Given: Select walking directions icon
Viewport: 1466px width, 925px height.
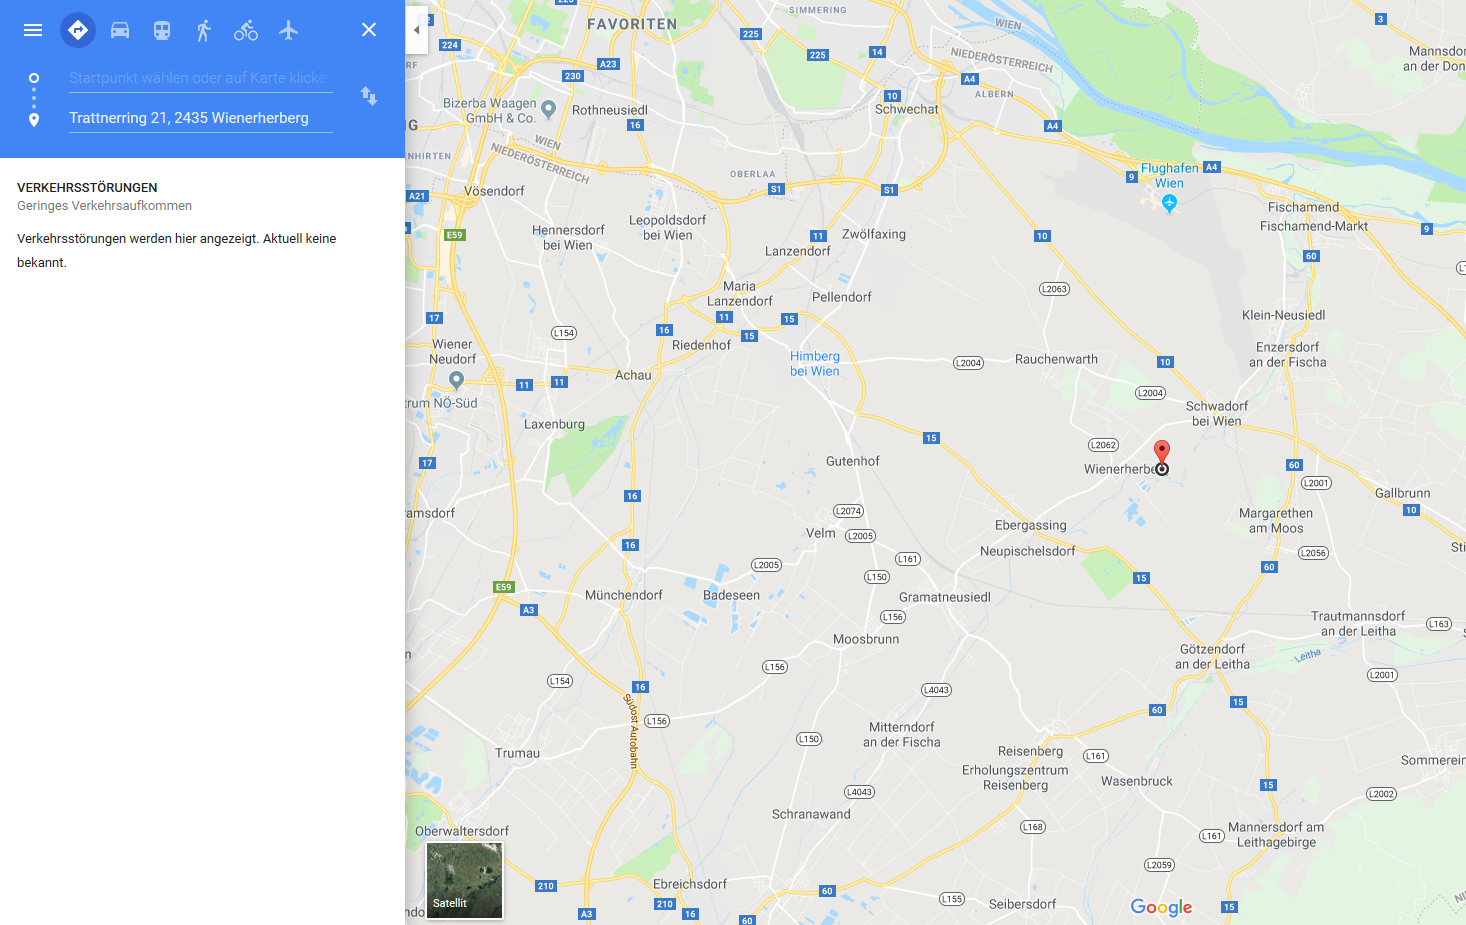Looking at the screenshot, I should 204,30.
